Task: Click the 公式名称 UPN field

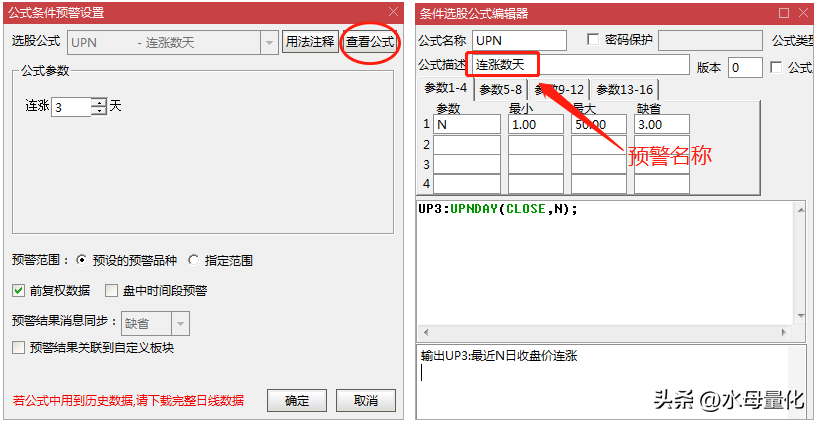Action: pos(519,40)
